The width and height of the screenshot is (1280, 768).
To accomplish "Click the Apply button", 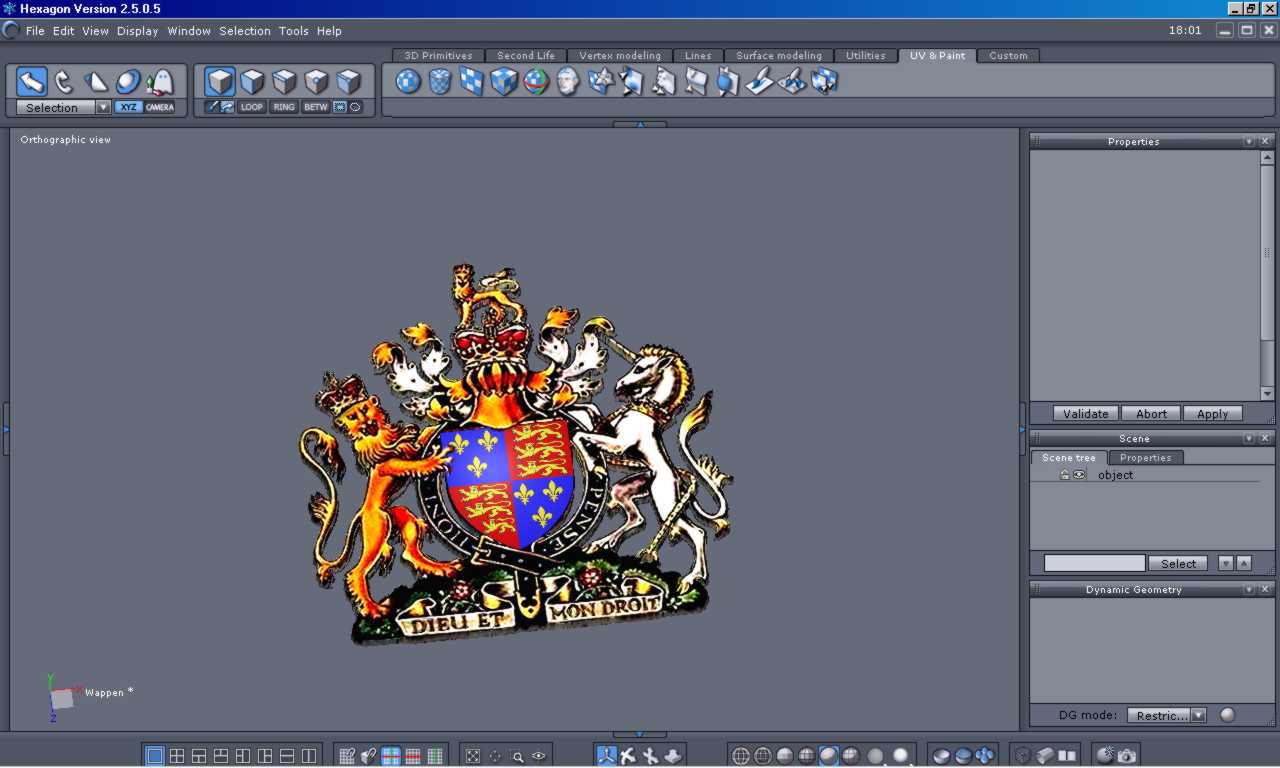I will click(1213, 414).
